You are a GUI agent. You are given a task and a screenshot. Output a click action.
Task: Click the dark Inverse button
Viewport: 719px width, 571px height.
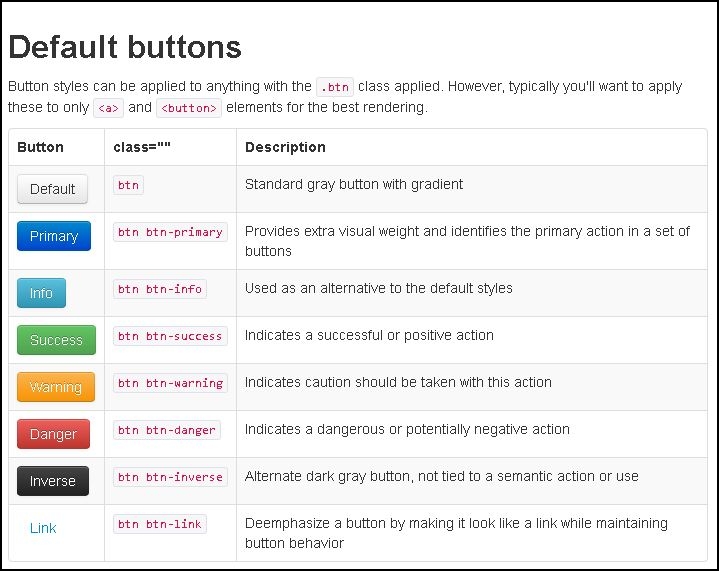[x=53, y=481]
